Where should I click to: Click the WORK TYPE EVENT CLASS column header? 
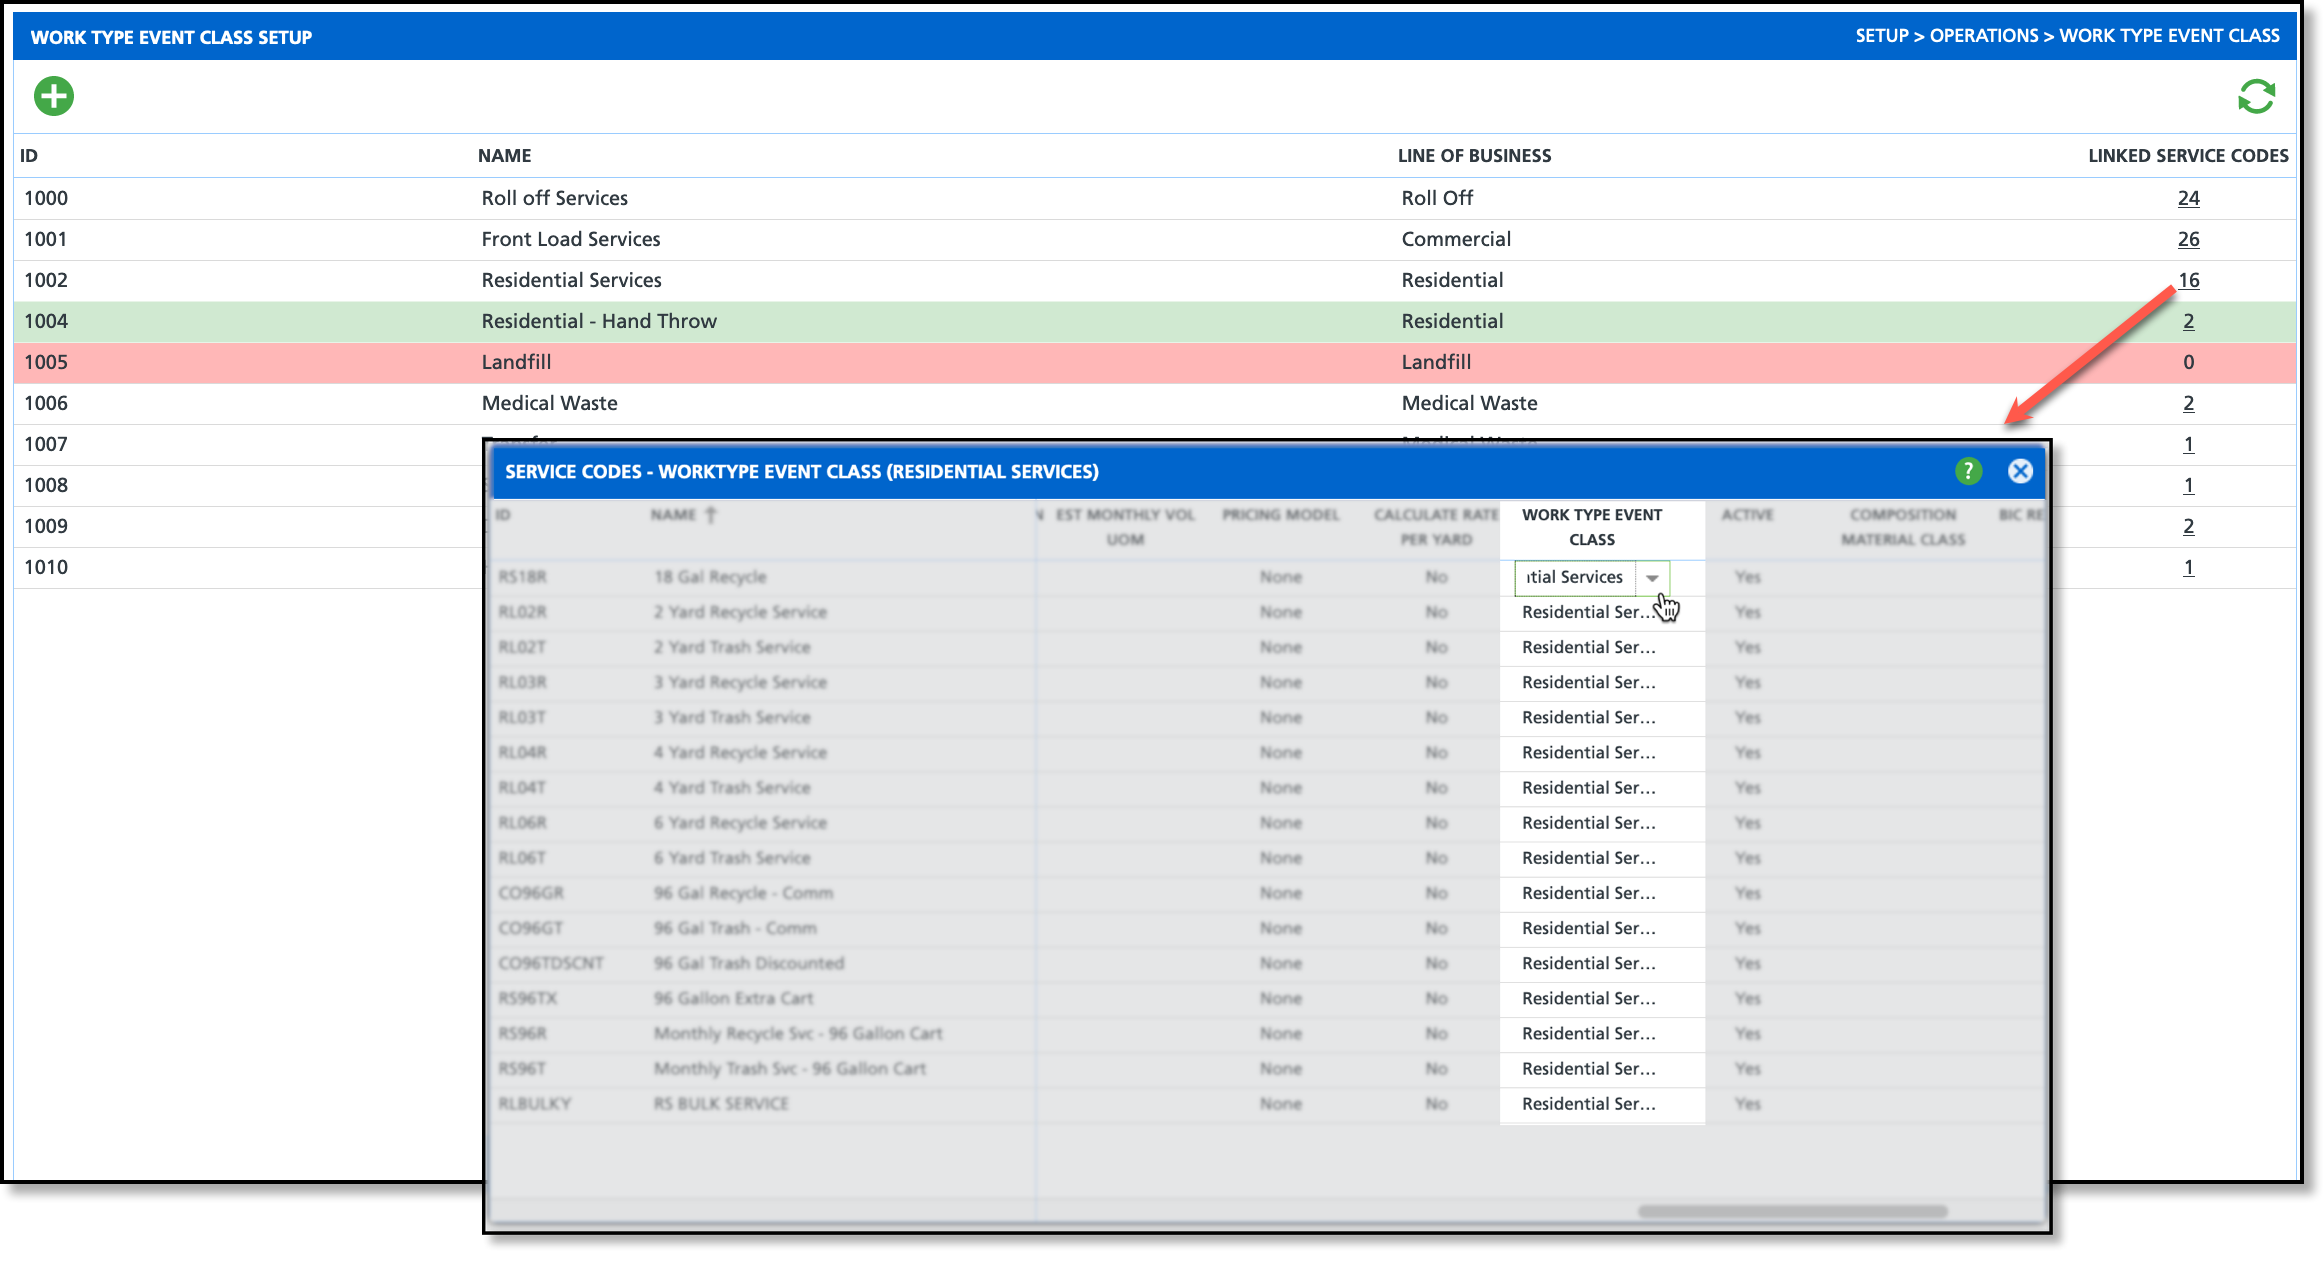click(x=1592, y=527)
